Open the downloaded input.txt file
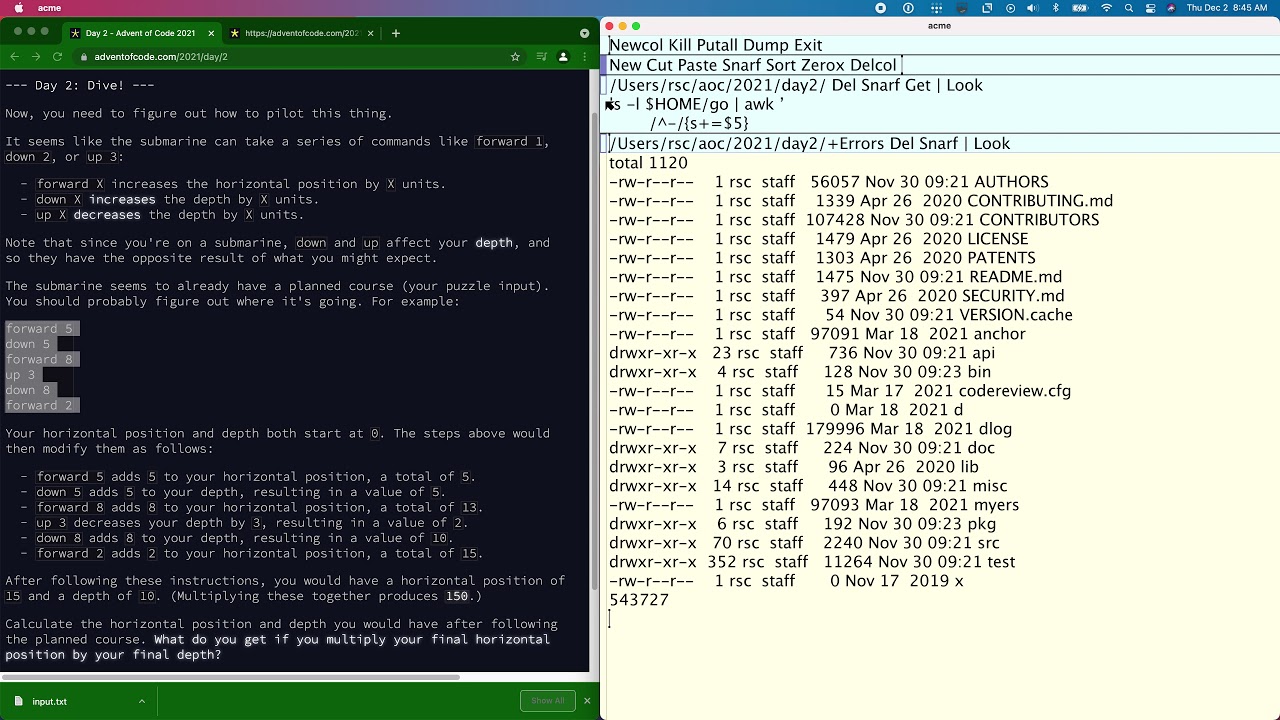The image size is (1280, 720). pos(50,701)
